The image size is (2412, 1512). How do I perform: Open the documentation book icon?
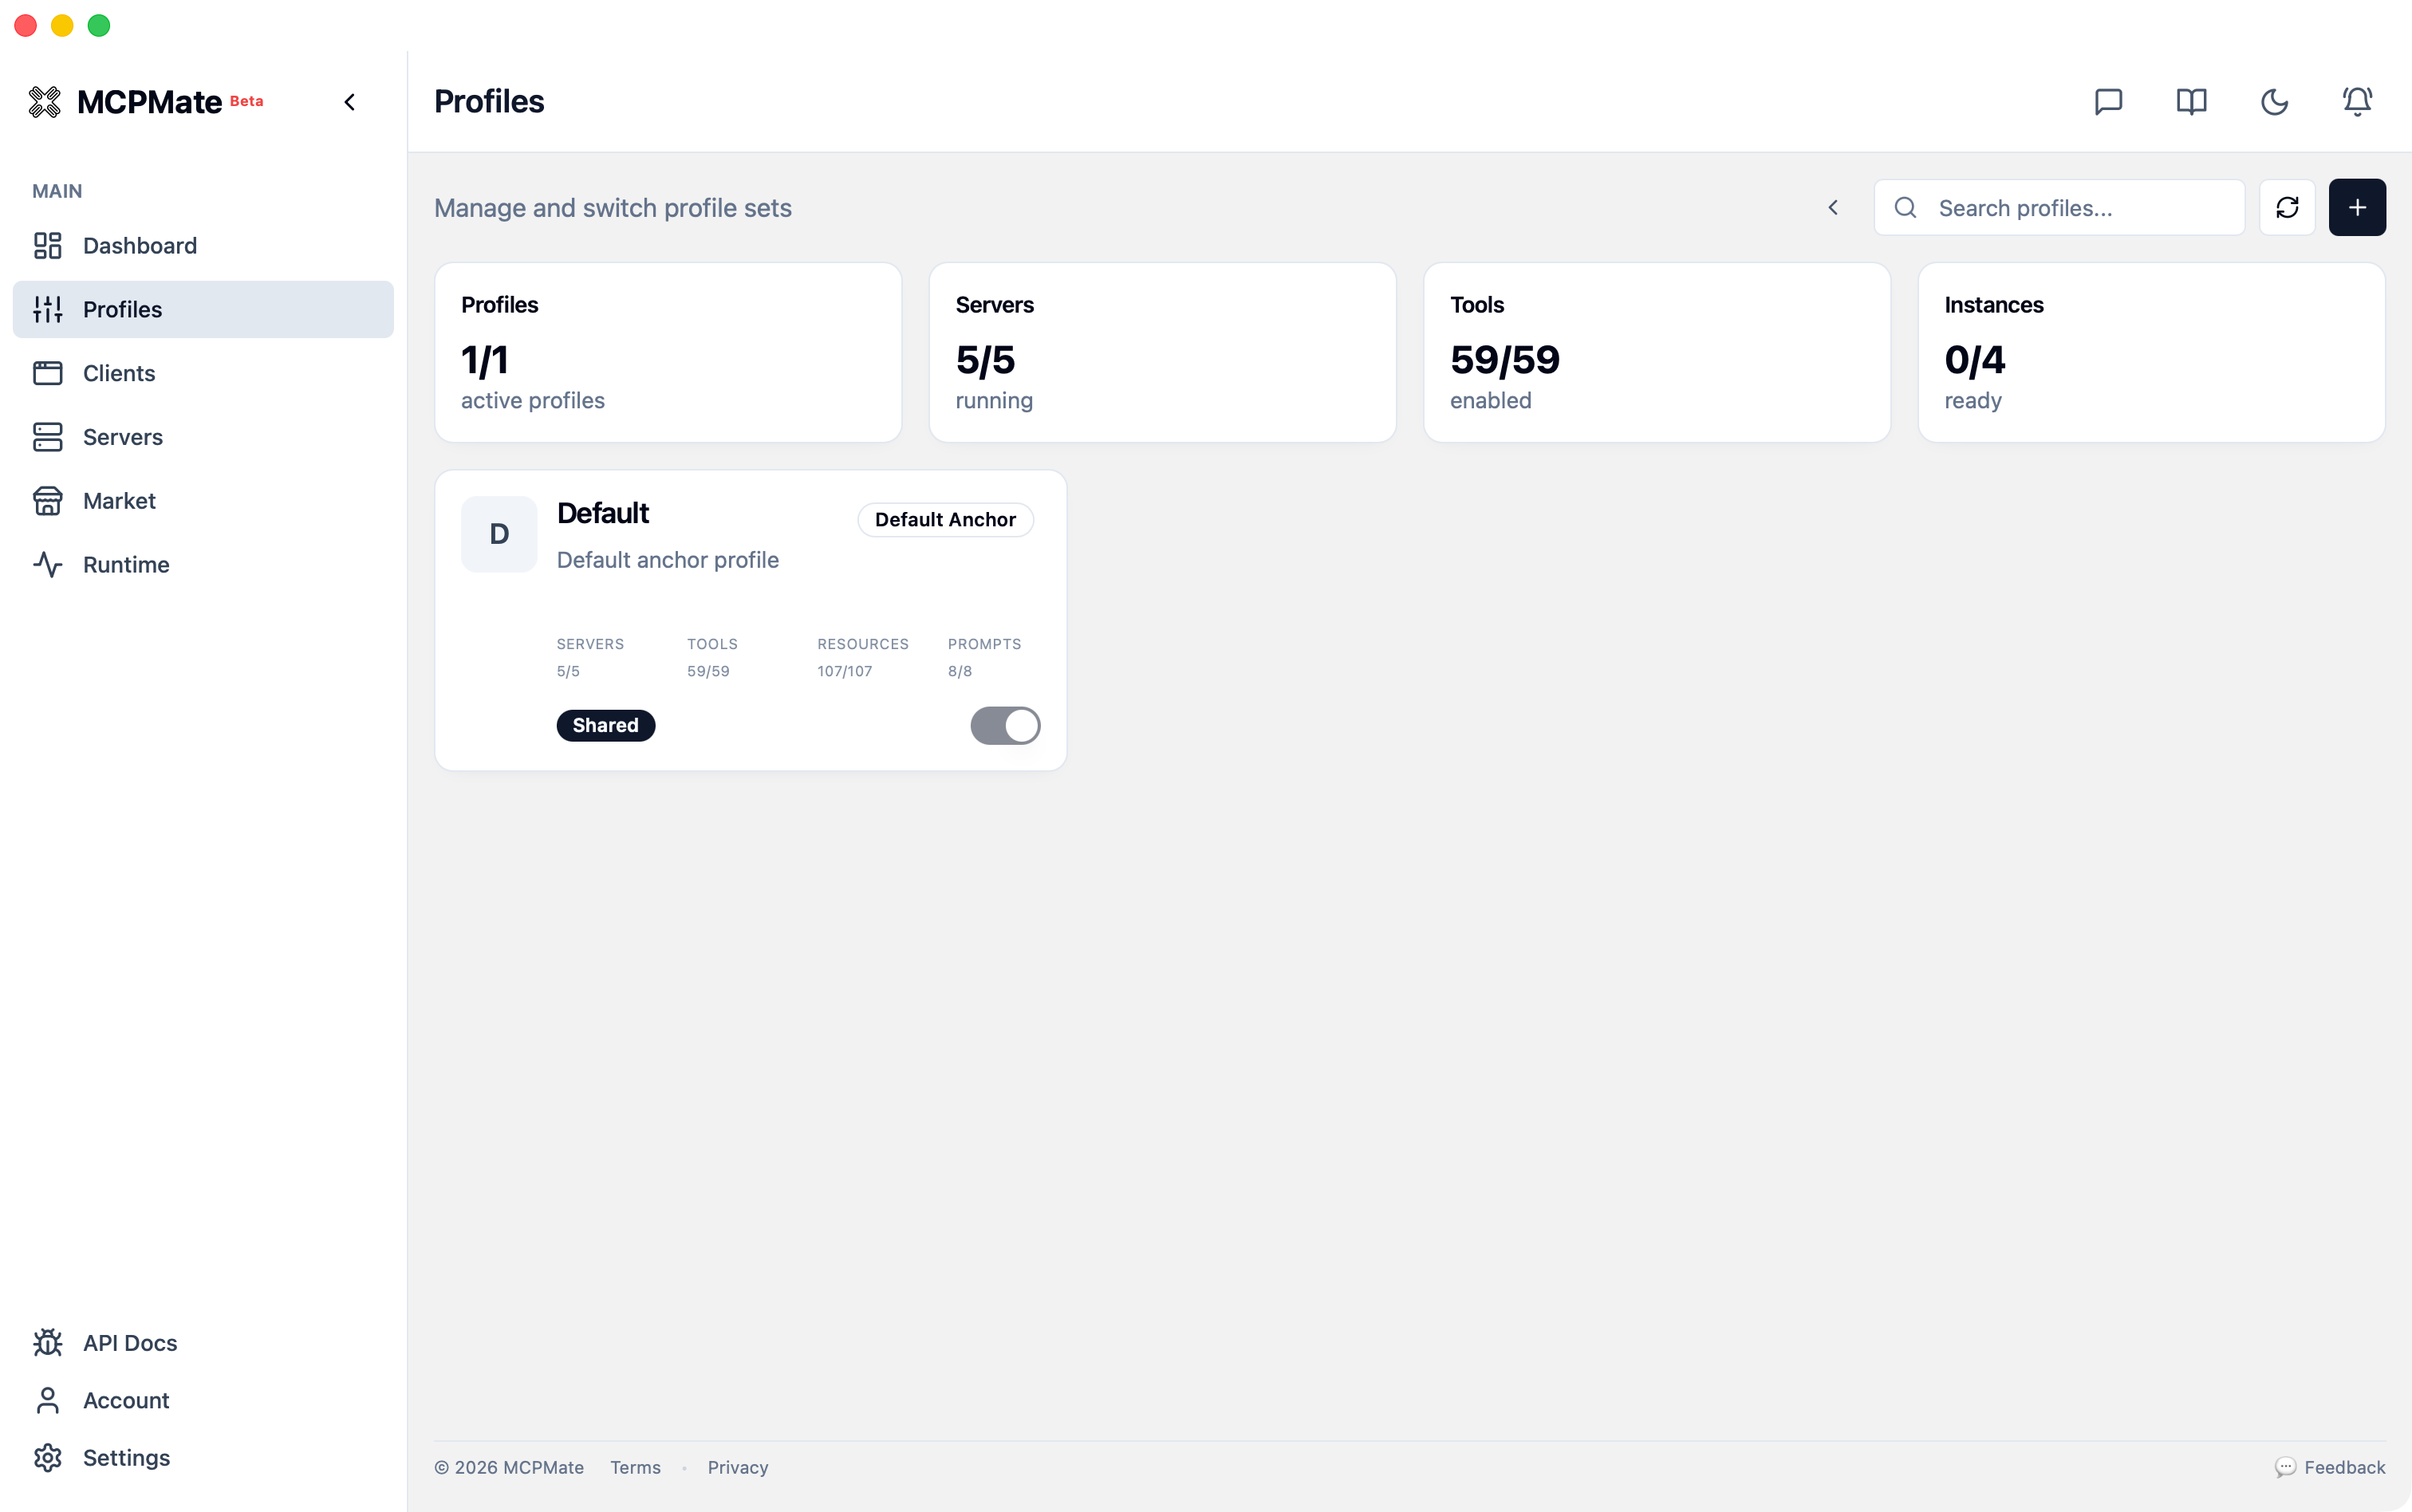pos(2190,101)
